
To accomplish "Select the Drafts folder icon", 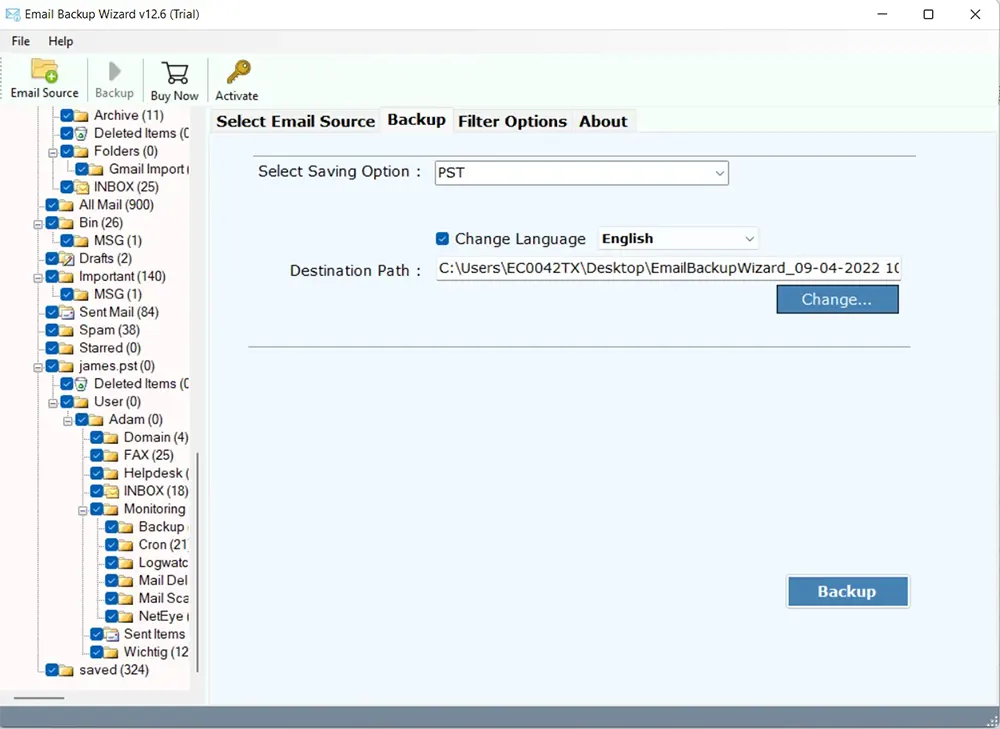I will (x=67, y=259).
